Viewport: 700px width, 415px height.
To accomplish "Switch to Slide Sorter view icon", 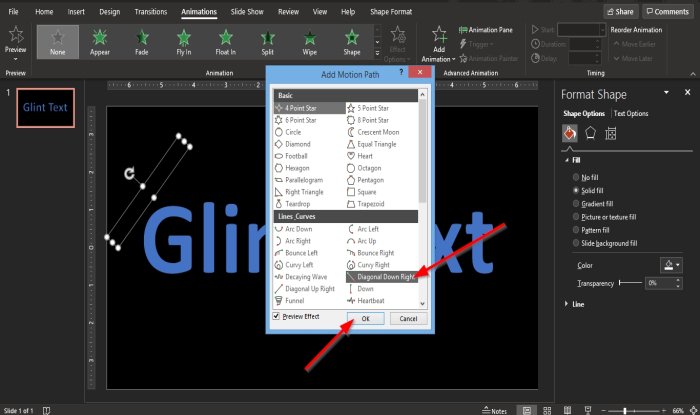I will pos(547,410).
